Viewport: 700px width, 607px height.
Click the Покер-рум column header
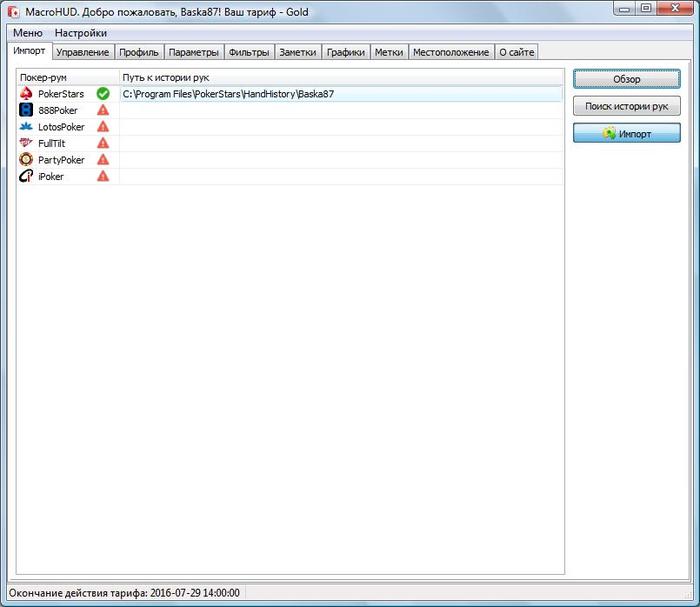[68, 77]
